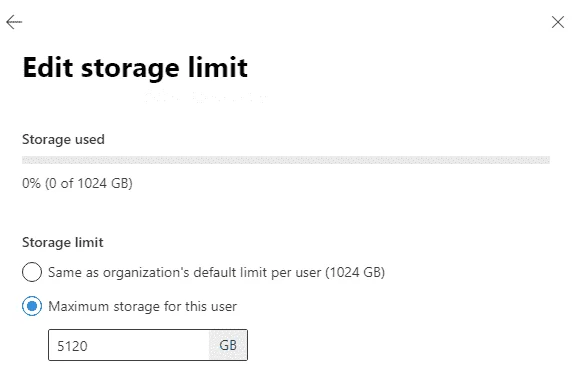Image resolution: width=577 pixels, height=388 pixels.
Task: Click the "Edit storage limit" heading
Action: (x=135, y=67)
